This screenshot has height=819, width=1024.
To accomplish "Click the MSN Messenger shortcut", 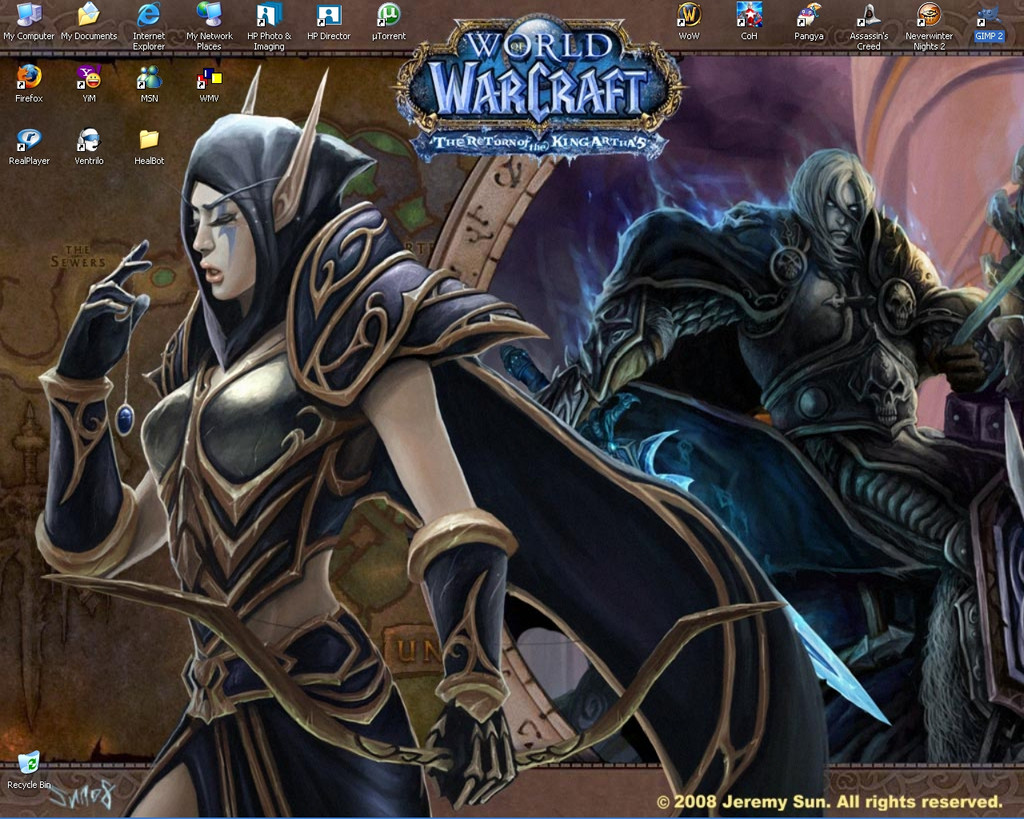I will click(149, 84).
